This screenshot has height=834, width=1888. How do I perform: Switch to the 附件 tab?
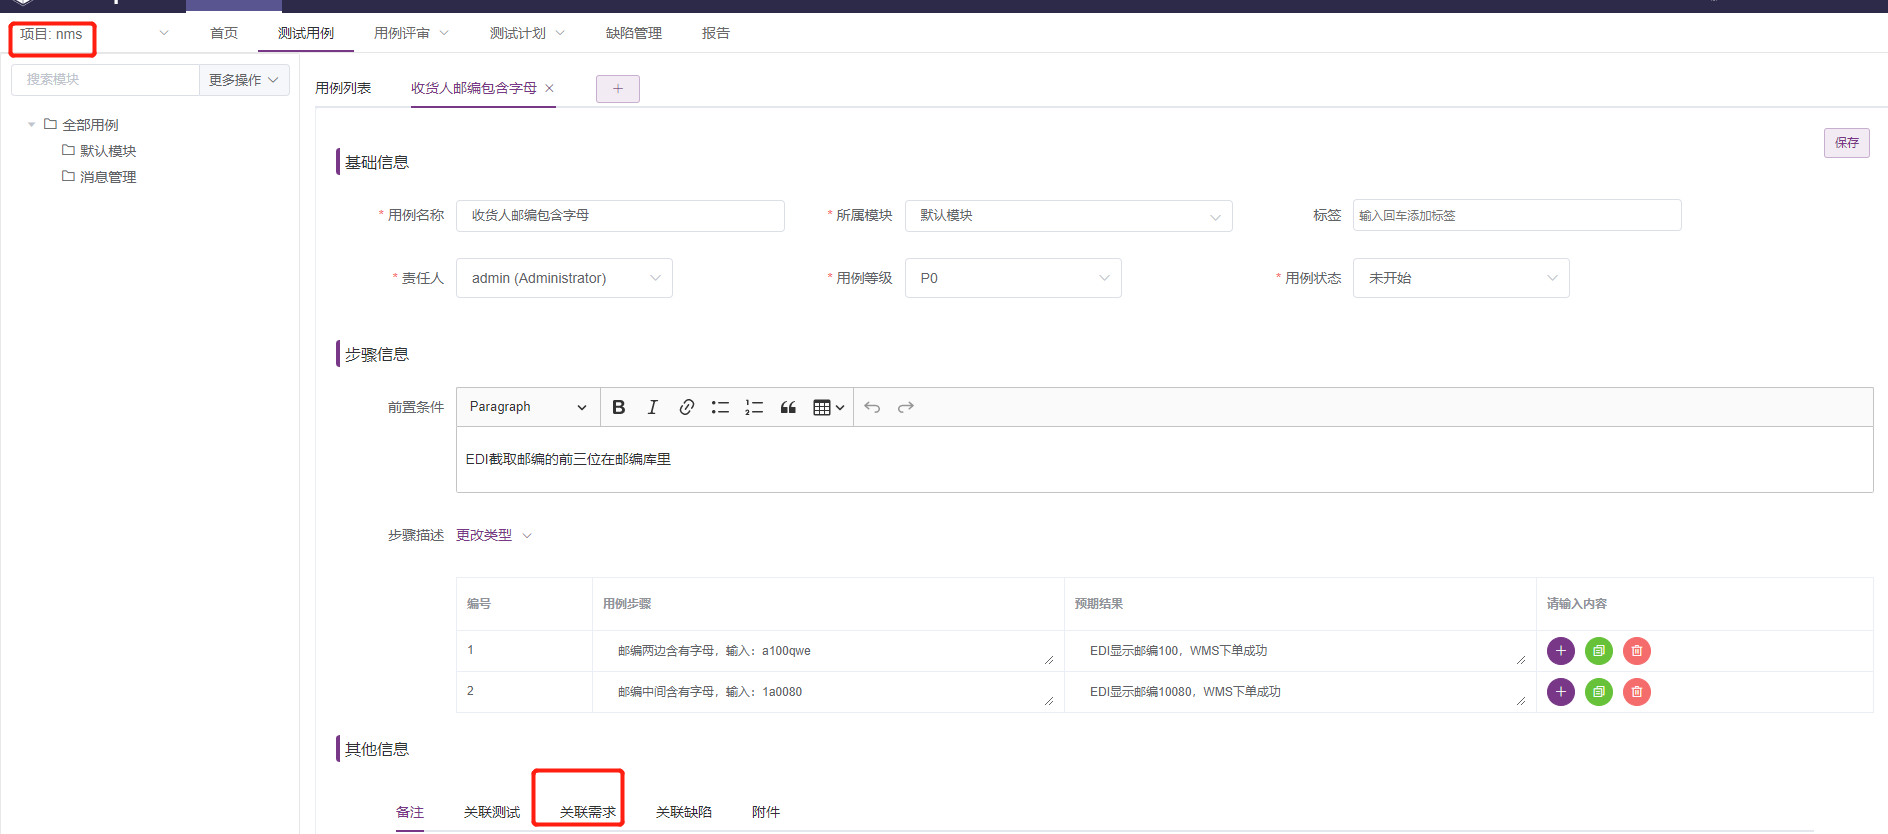point(766,812)
